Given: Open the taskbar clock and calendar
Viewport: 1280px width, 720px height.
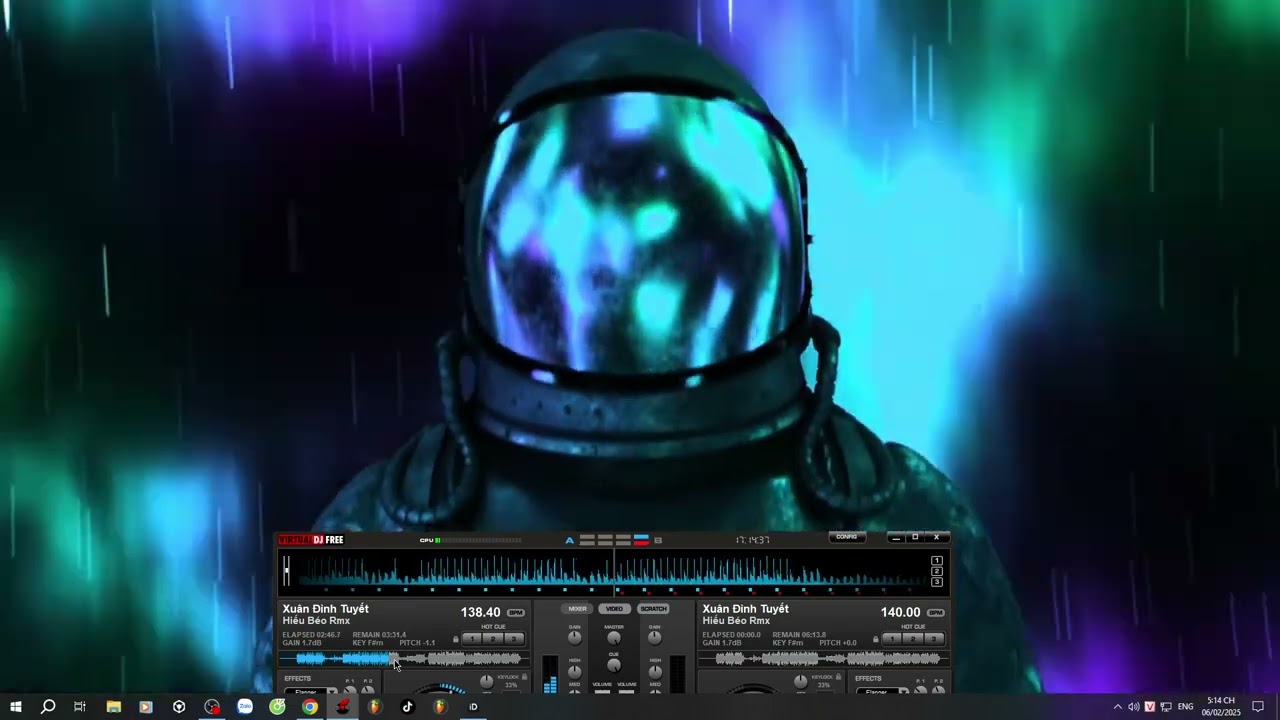Looking at the screenshot, I should tap(1221, 707).
